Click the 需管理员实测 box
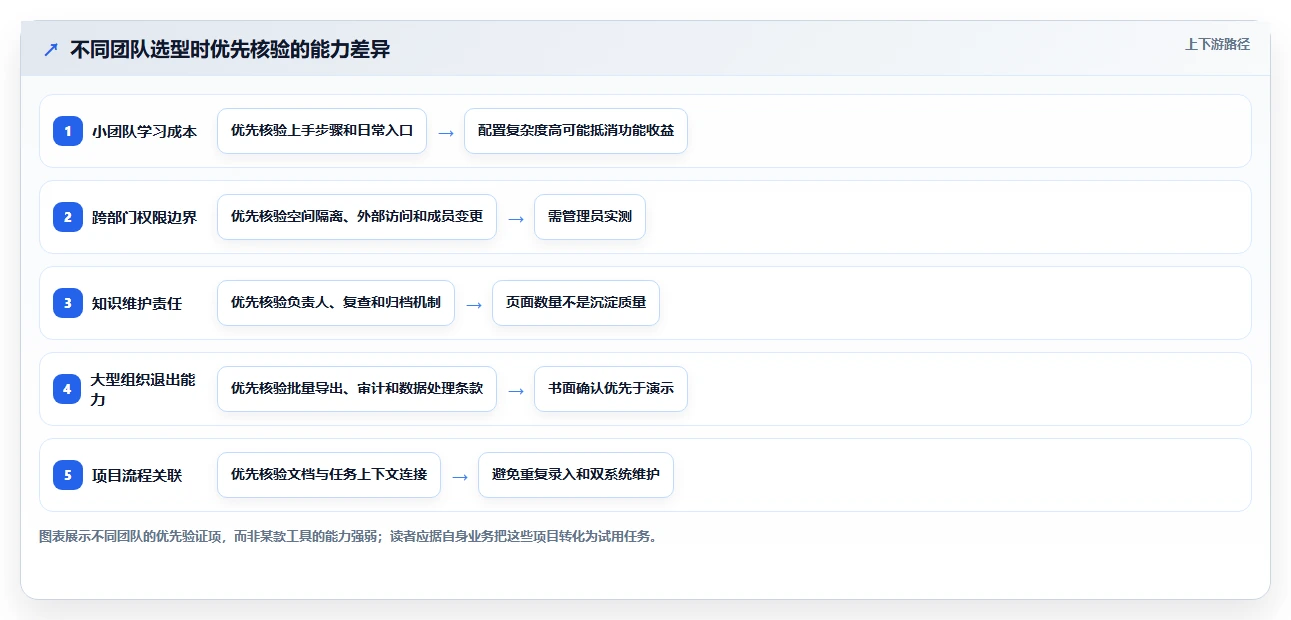The width and height of the screenshot is (1291, 620). click(590, 217)
